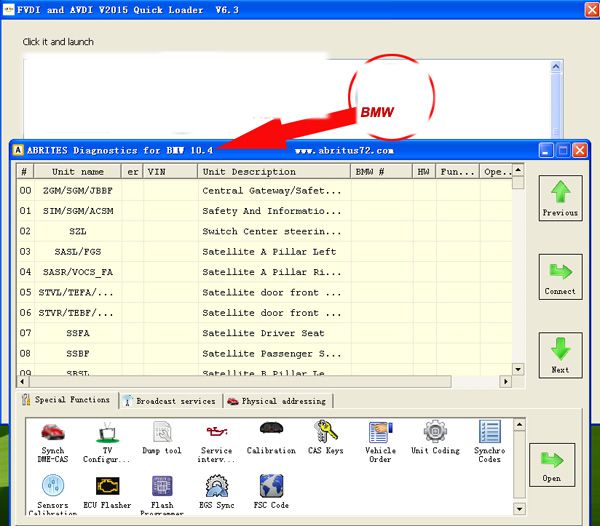This screenshot has width=600, height=526.
Task: Switch to the Broadcast services tab
Action: point(170,401)
